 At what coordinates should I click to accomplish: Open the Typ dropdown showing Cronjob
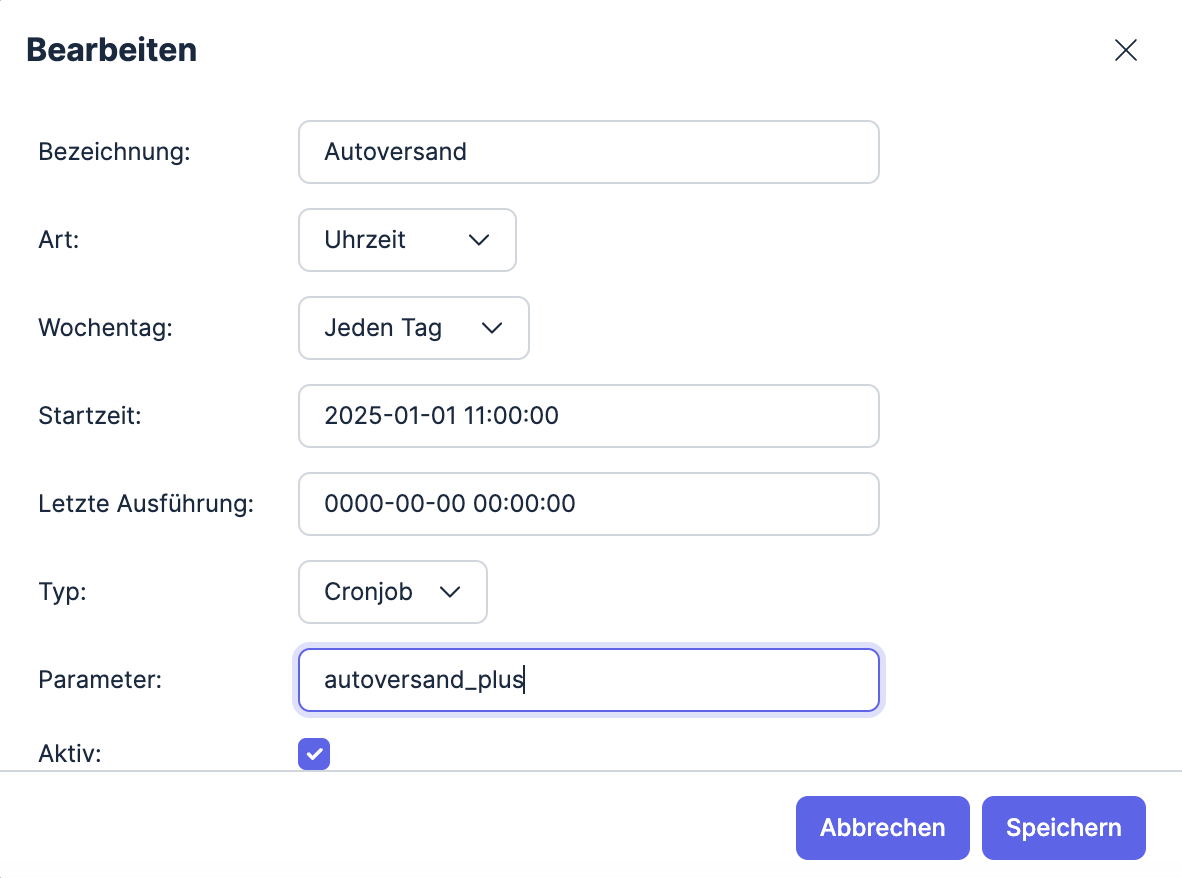tap(392, 592)
